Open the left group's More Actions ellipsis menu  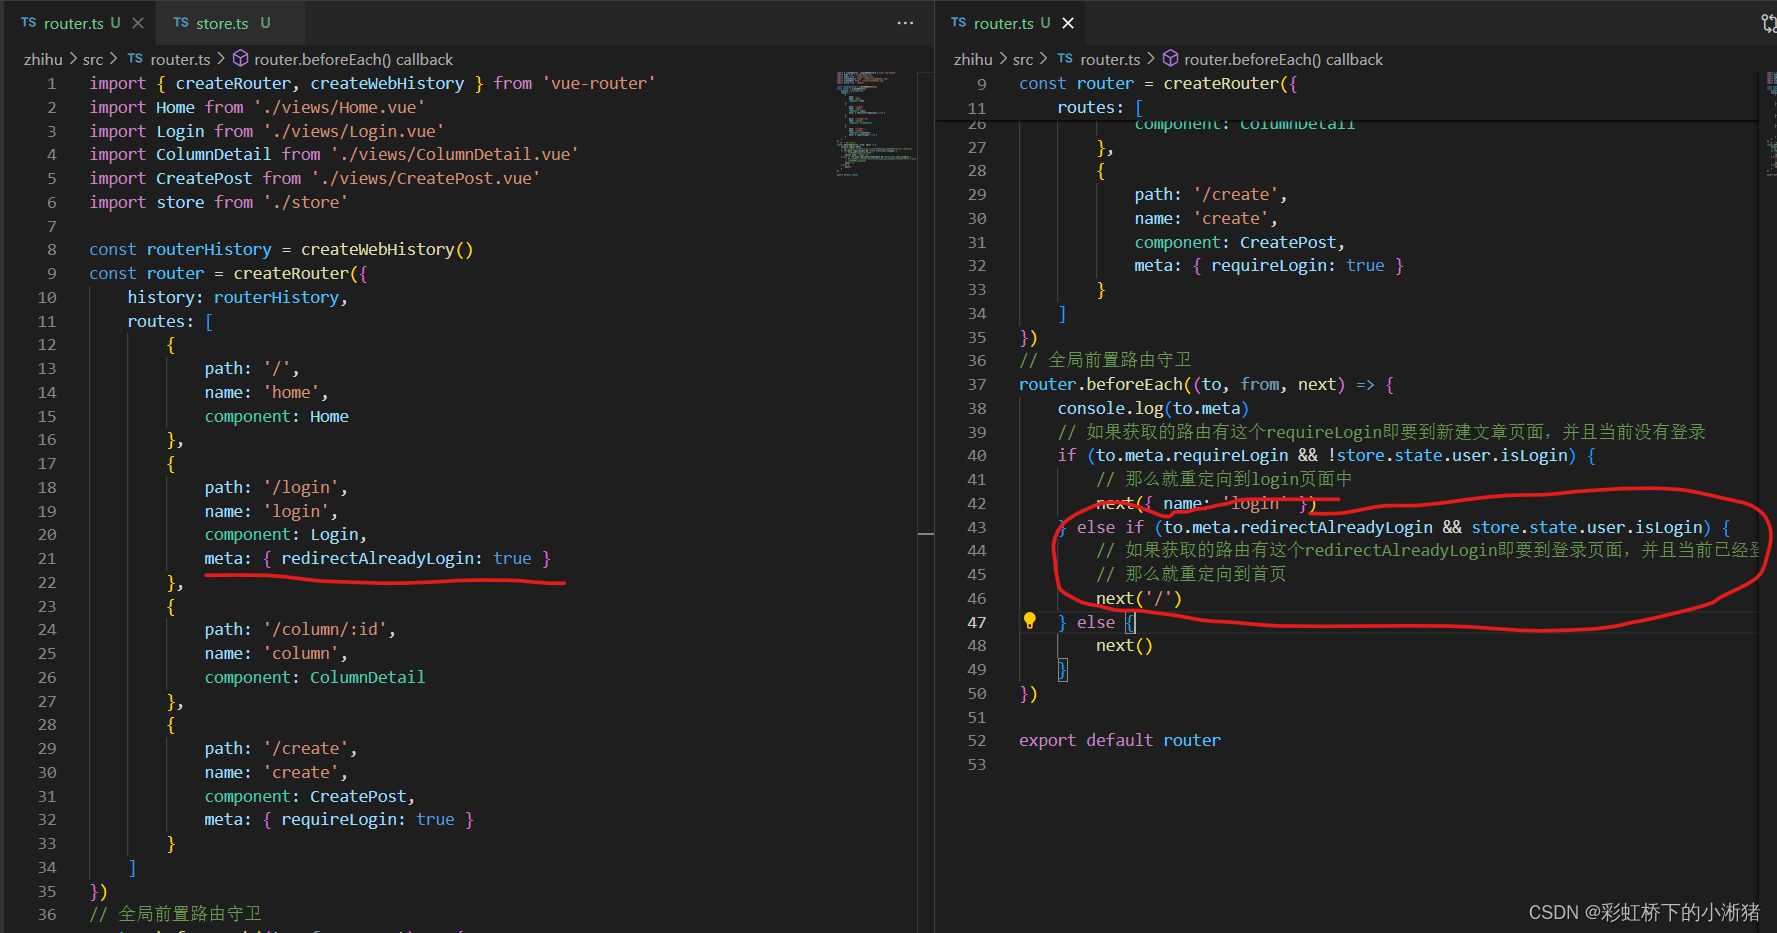(905, 23)
